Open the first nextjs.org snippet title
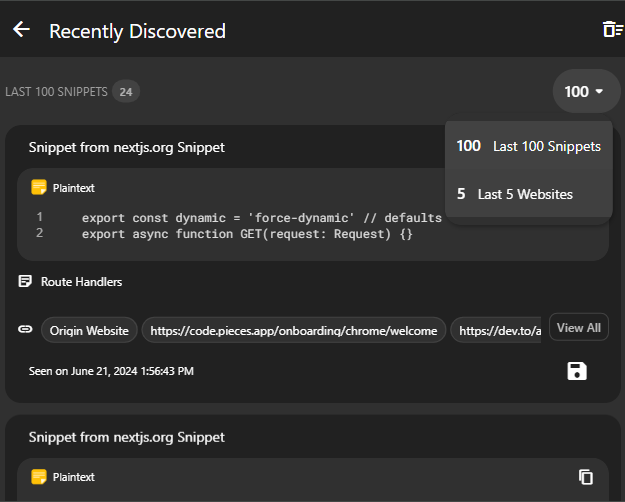Image resolution: width=625 pixels, height=502 pixels. click(x=126, y=147)
